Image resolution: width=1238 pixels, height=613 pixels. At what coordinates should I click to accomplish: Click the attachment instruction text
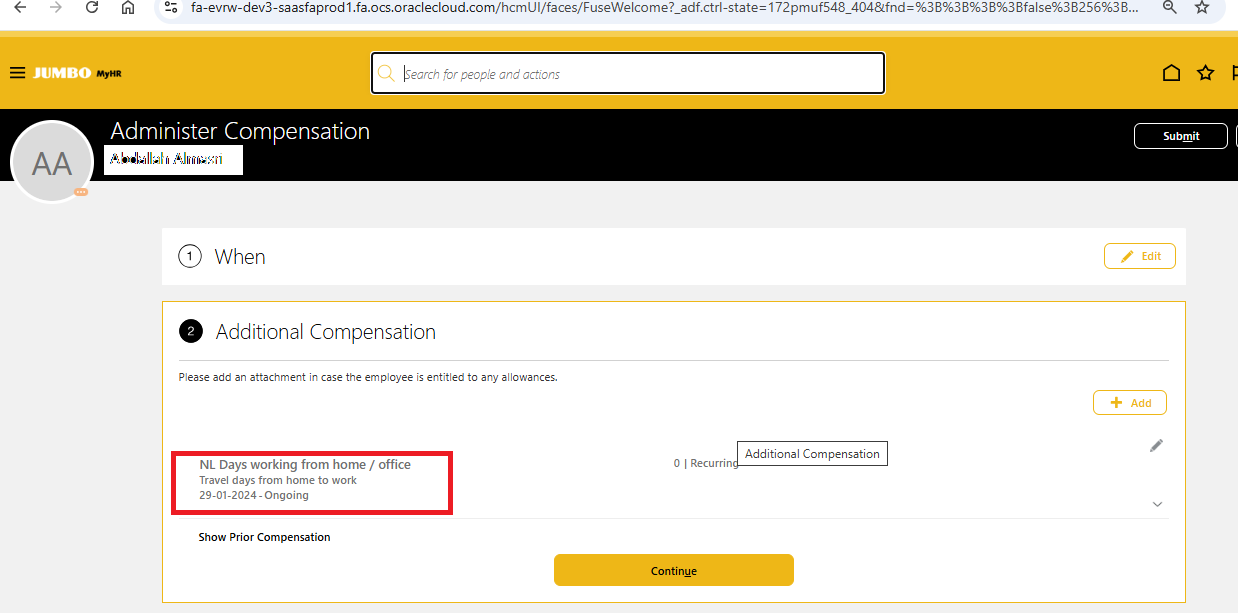(368, 377)
